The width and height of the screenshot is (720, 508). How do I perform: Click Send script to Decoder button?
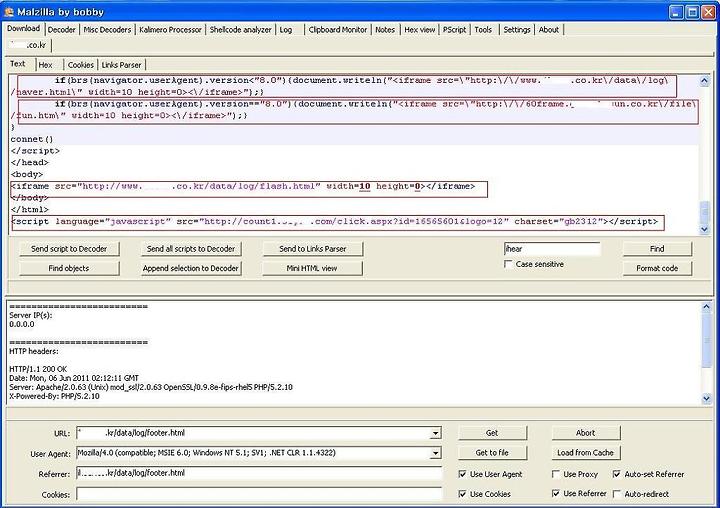[x=69, y=249]
